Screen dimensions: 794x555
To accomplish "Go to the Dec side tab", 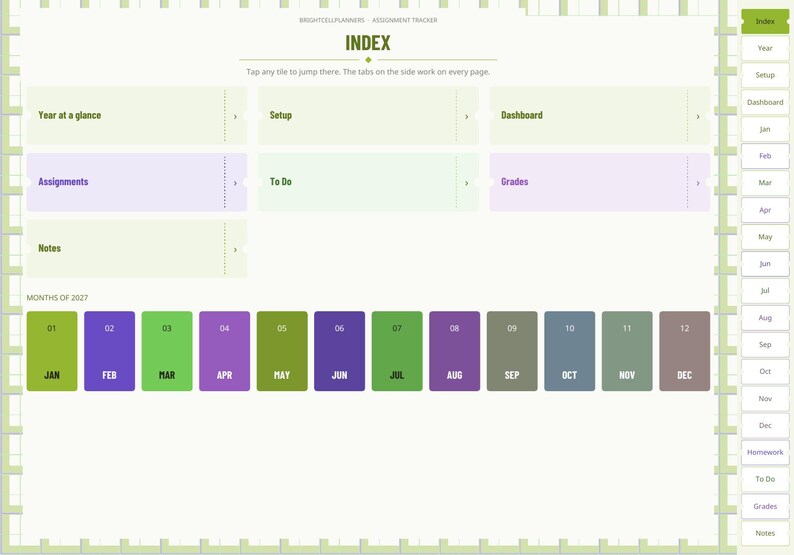I will pos(765,425).
